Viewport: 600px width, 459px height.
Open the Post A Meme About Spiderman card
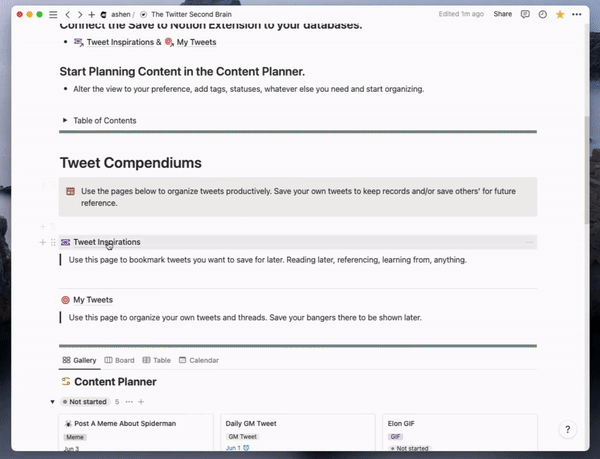(136, 433)
